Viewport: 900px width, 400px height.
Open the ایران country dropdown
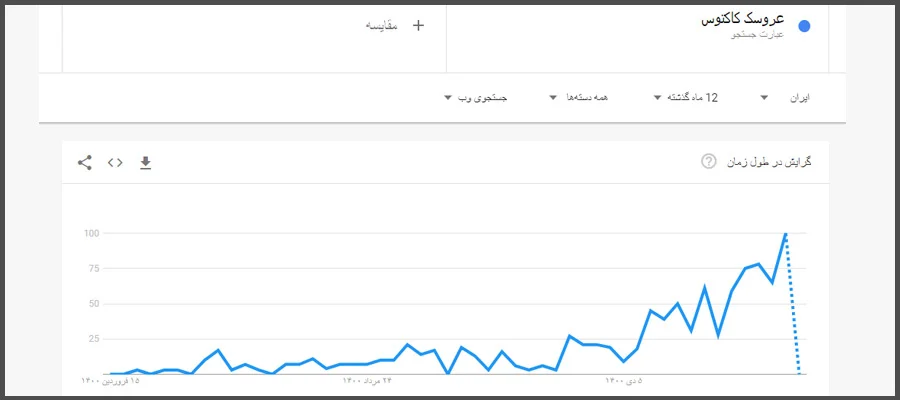tap(785, 98)
